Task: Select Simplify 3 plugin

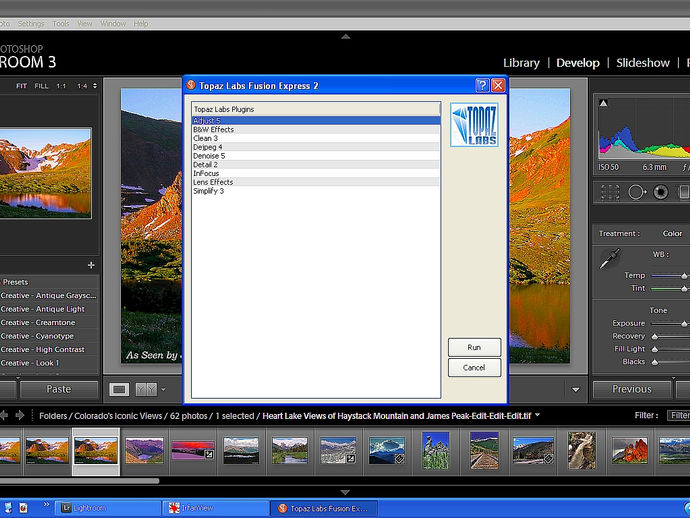Action: pos(316,191)
